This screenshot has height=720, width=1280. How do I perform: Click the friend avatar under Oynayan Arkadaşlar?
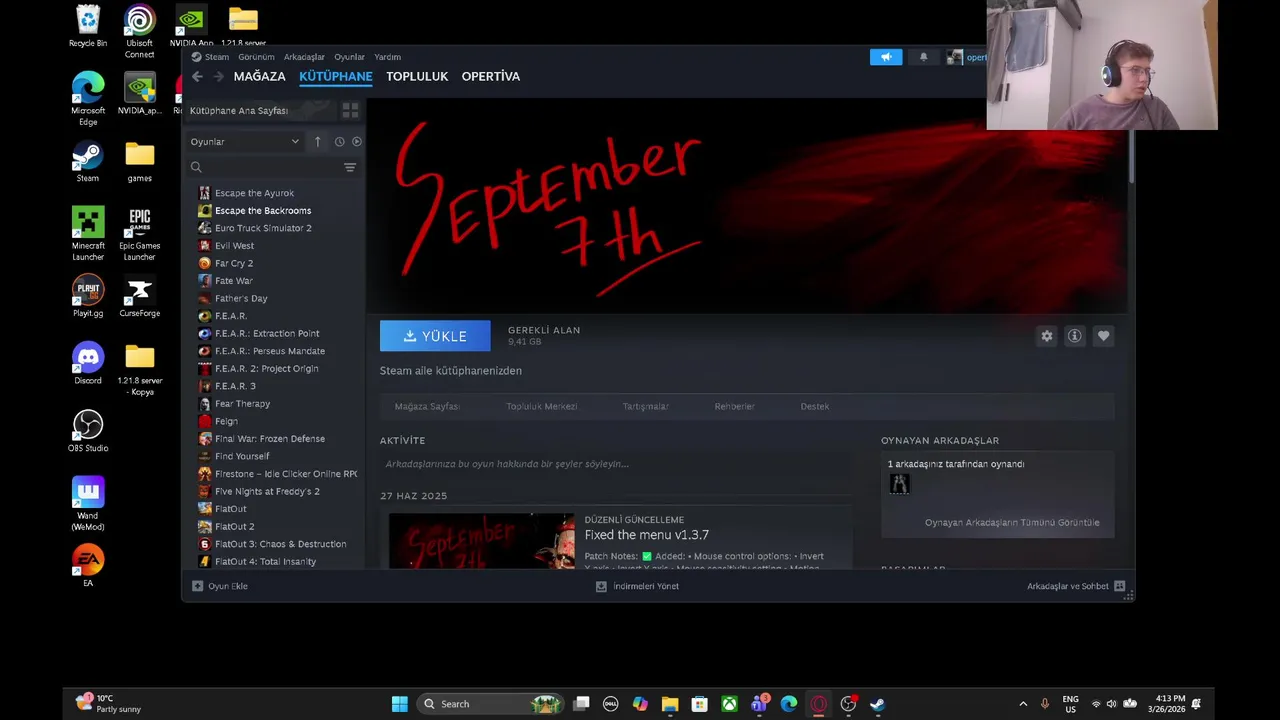[899, 484]
